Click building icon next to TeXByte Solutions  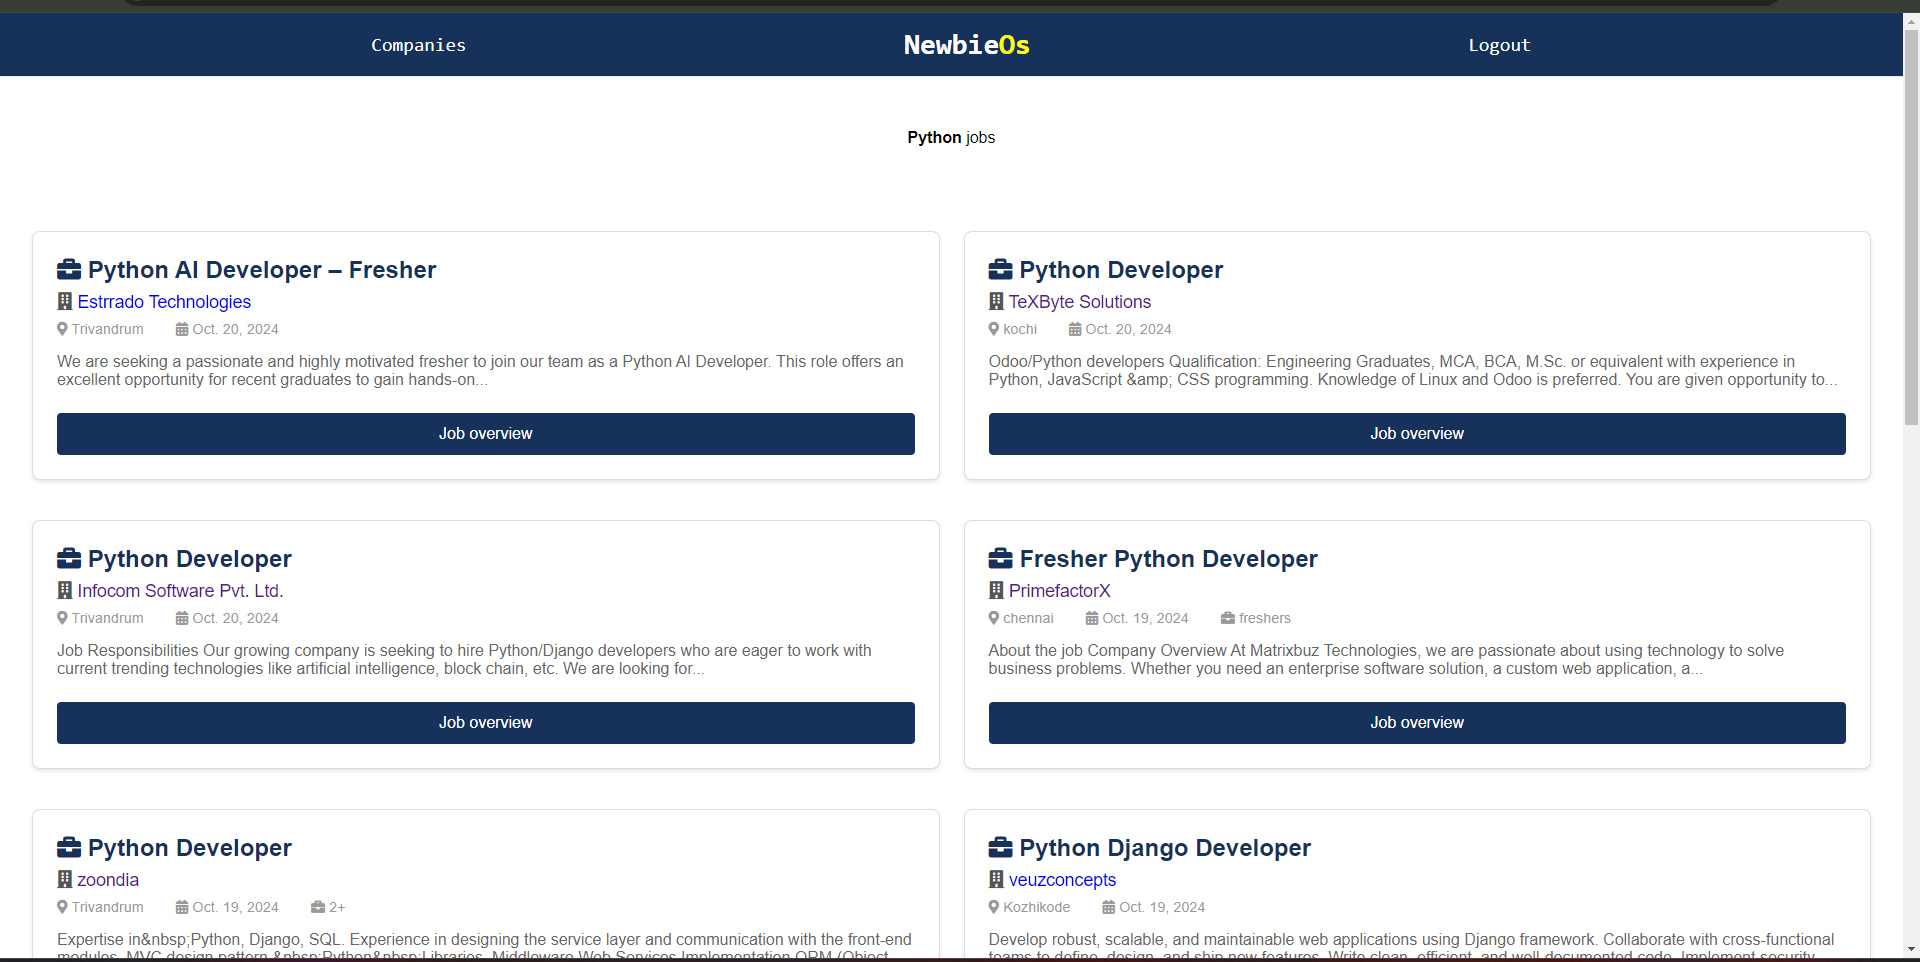(x=996, y=302)
